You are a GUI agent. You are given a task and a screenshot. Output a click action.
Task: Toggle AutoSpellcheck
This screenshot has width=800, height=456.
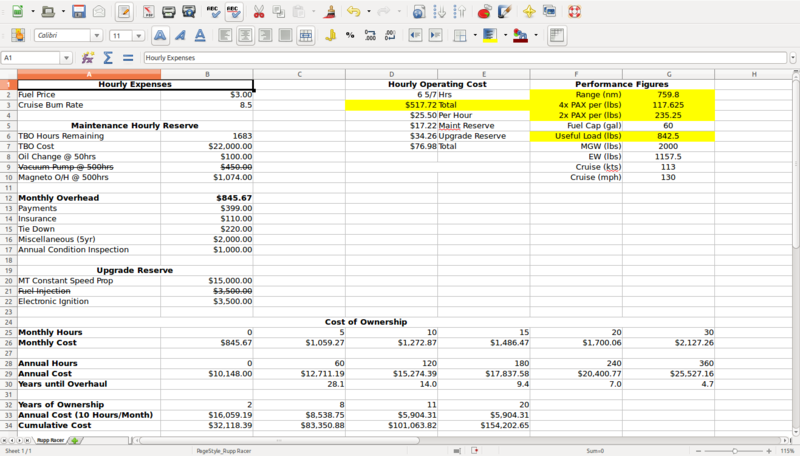pyautogui.click(x=233, y=12)
